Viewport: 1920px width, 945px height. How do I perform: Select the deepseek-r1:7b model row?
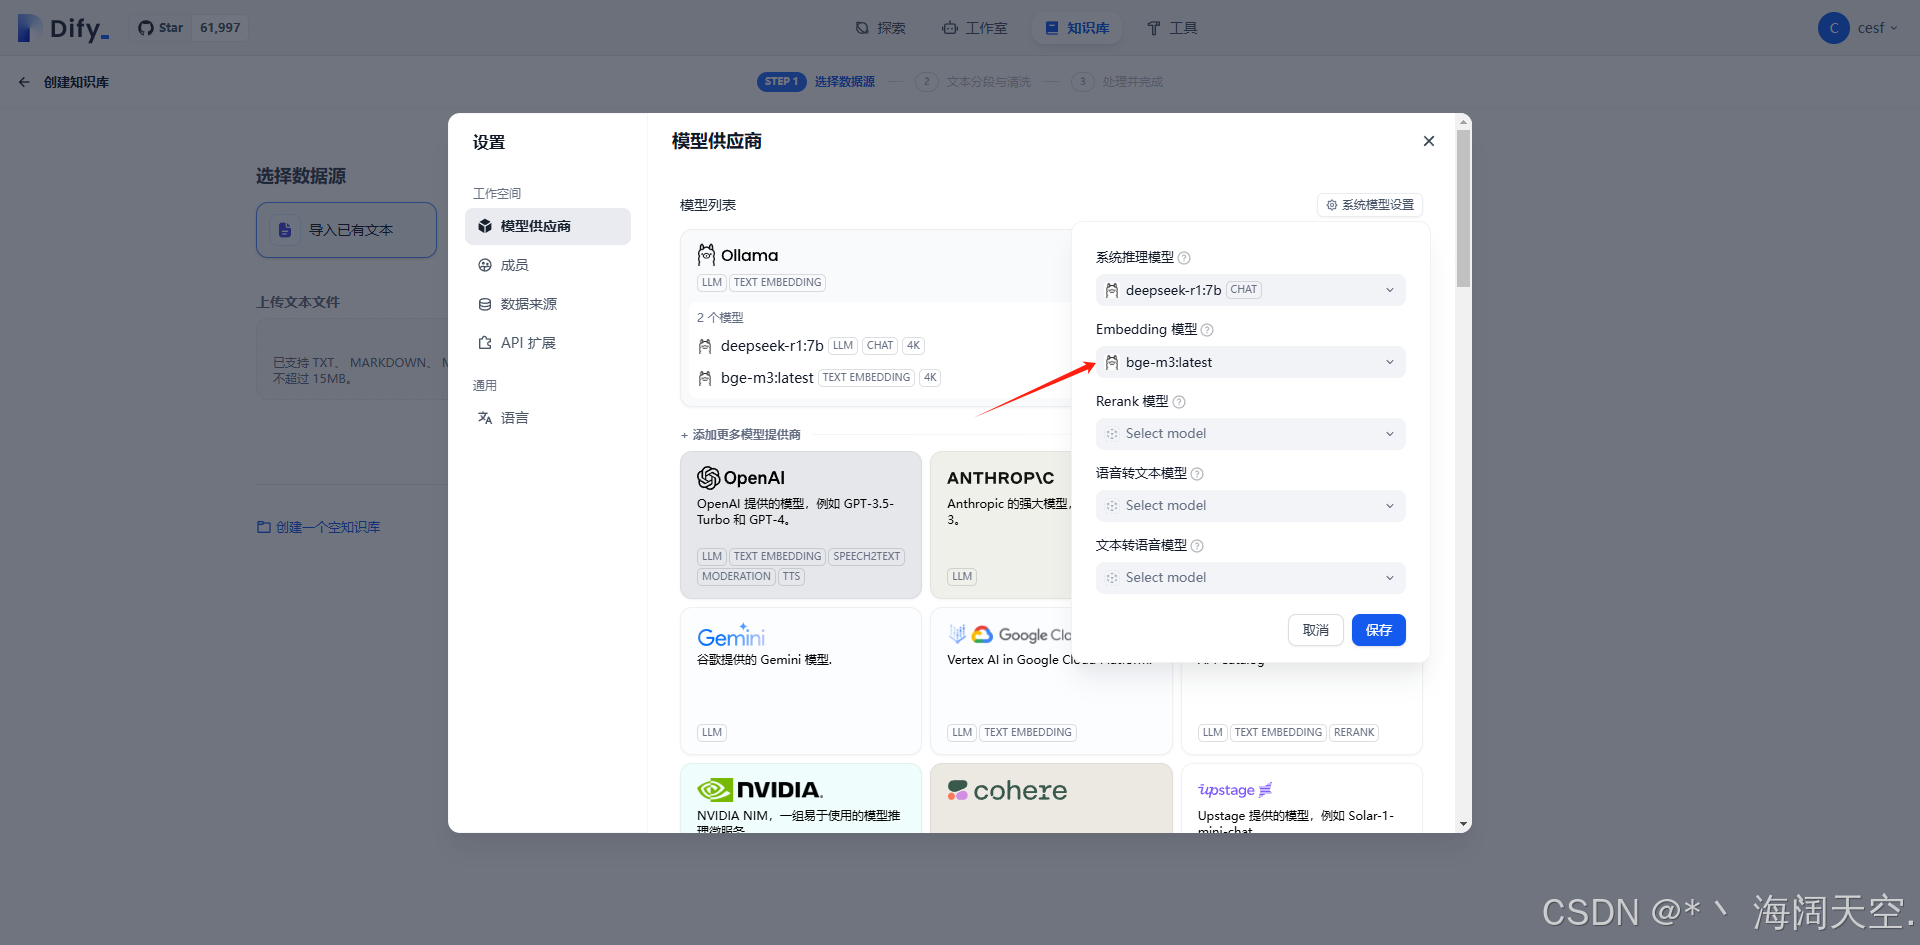pos(880,346)
